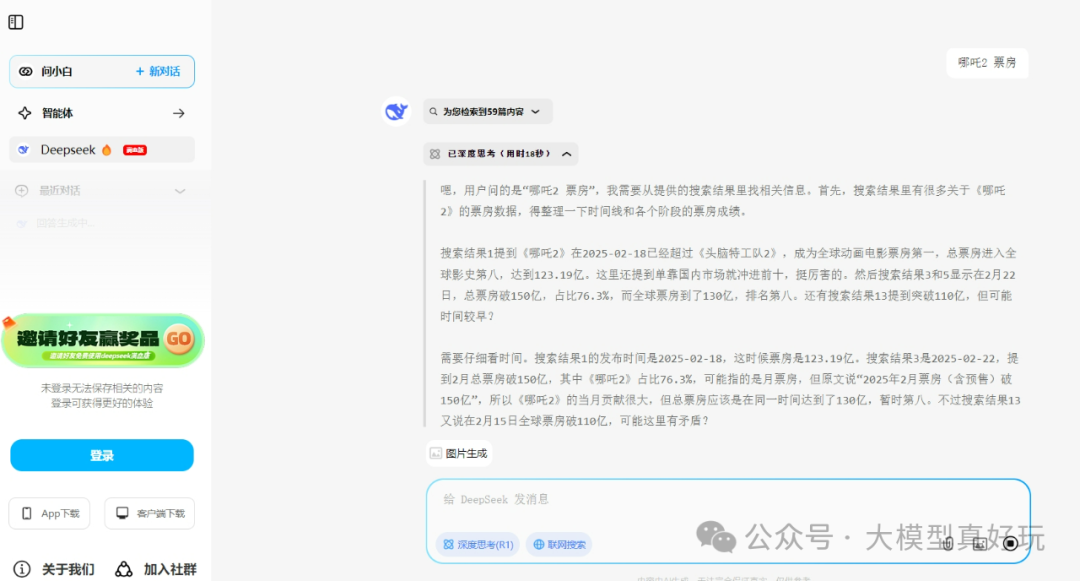Click the search magnifier icon in results chip
The image size is (1080, 581).
(433, 112)
